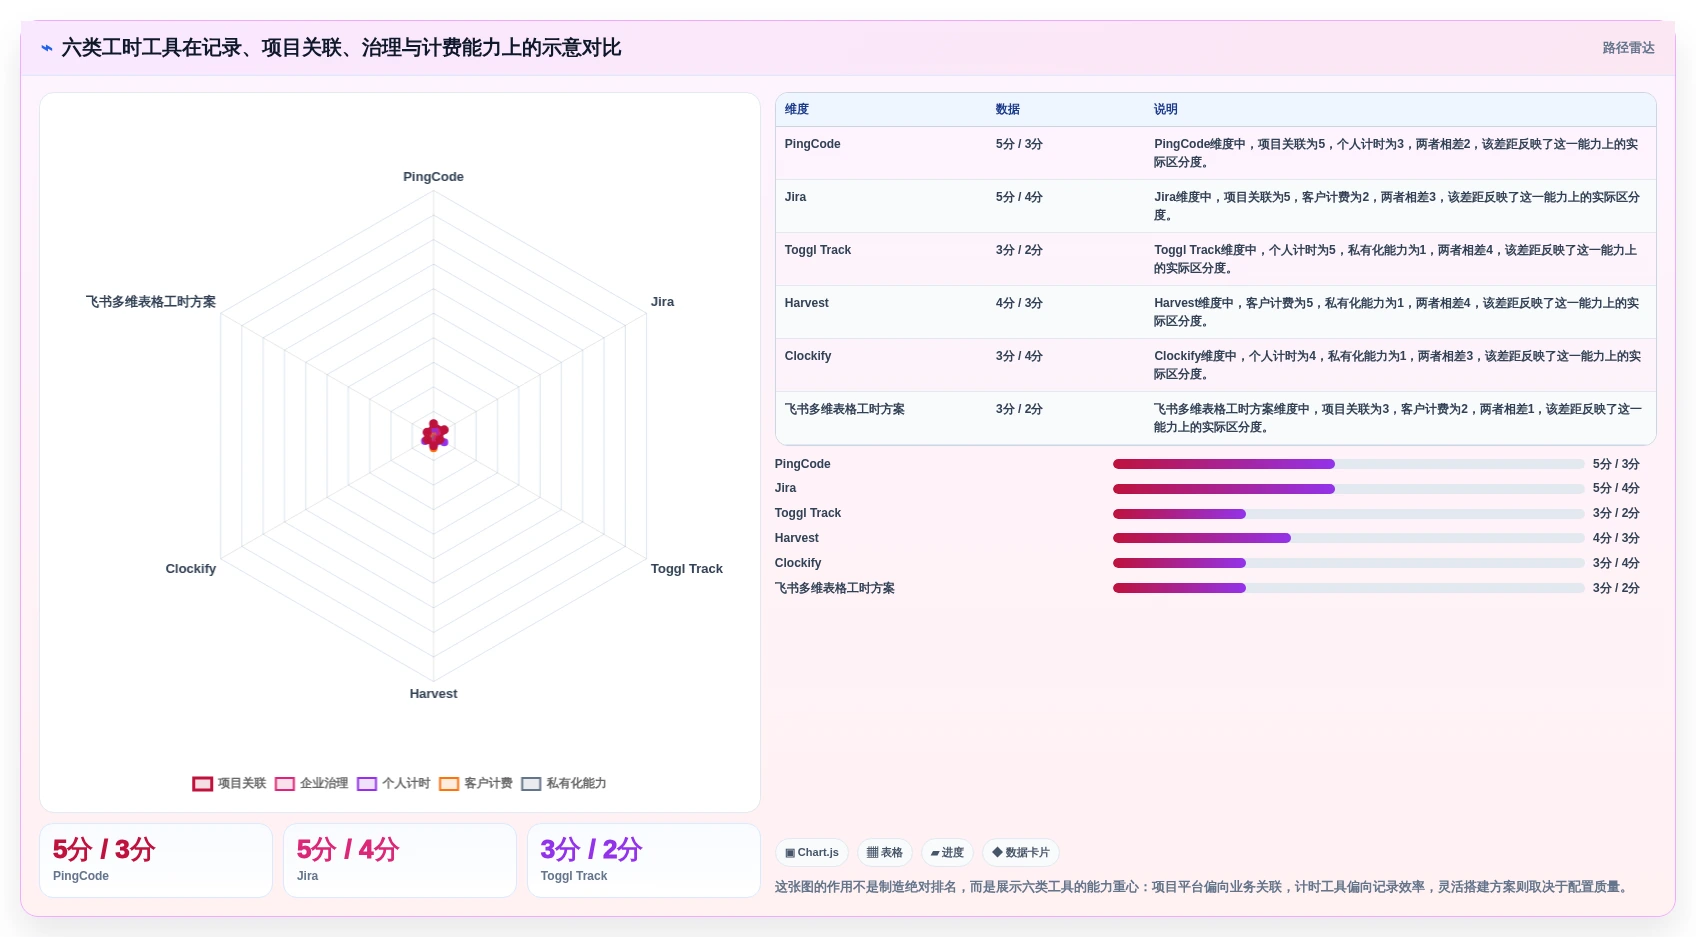Click the Toggl Track progress bar
Screen dimensions: 1696x937
[1348, 514]
